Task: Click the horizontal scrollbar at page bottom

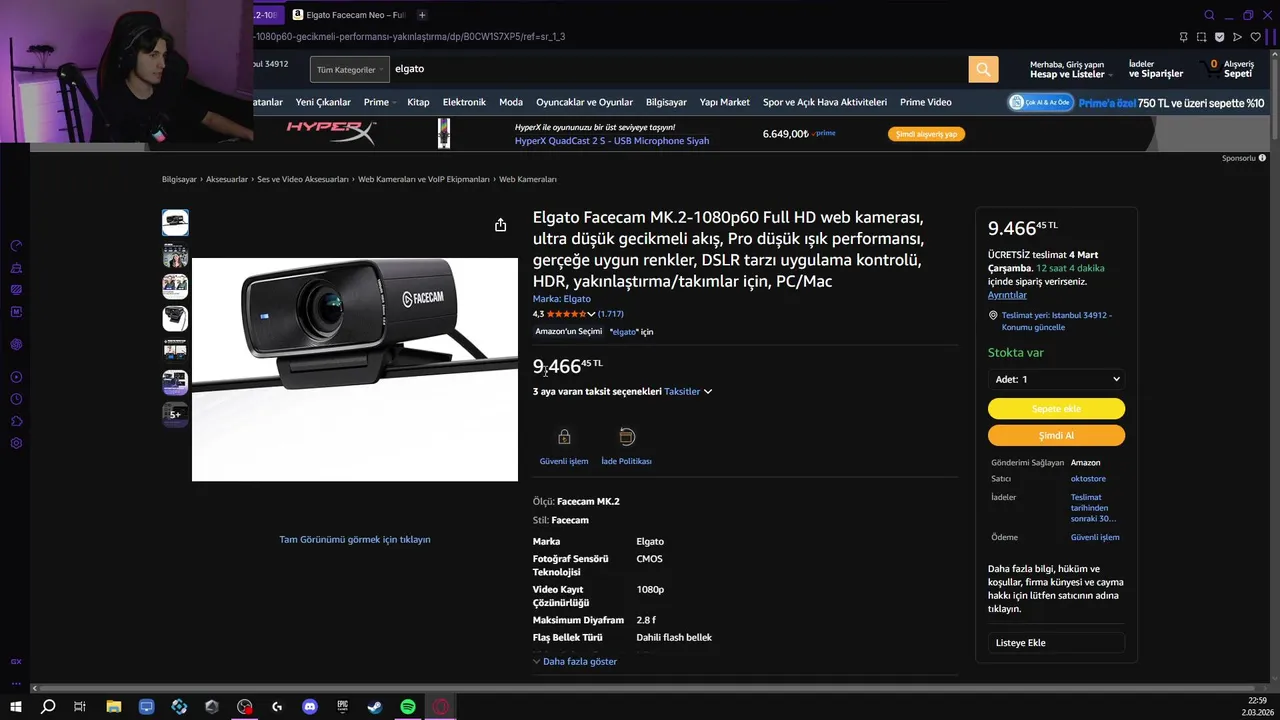Action: 650,688
